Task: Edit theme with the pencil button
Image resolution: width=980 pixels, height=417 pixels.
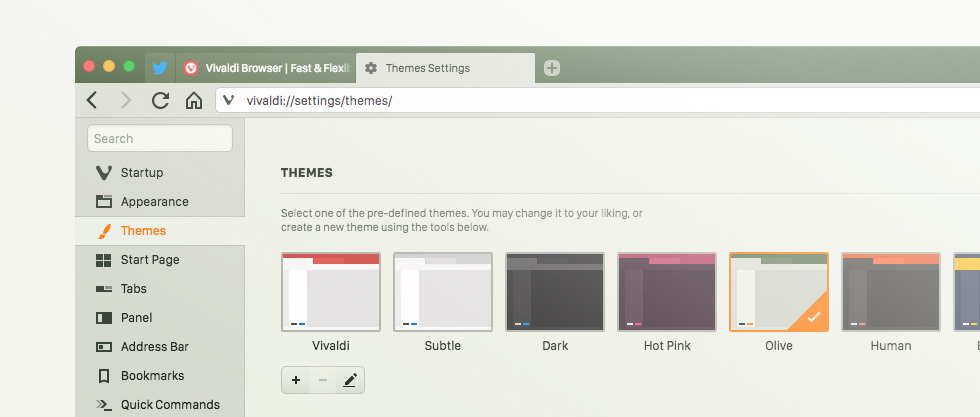Action: 350,380
